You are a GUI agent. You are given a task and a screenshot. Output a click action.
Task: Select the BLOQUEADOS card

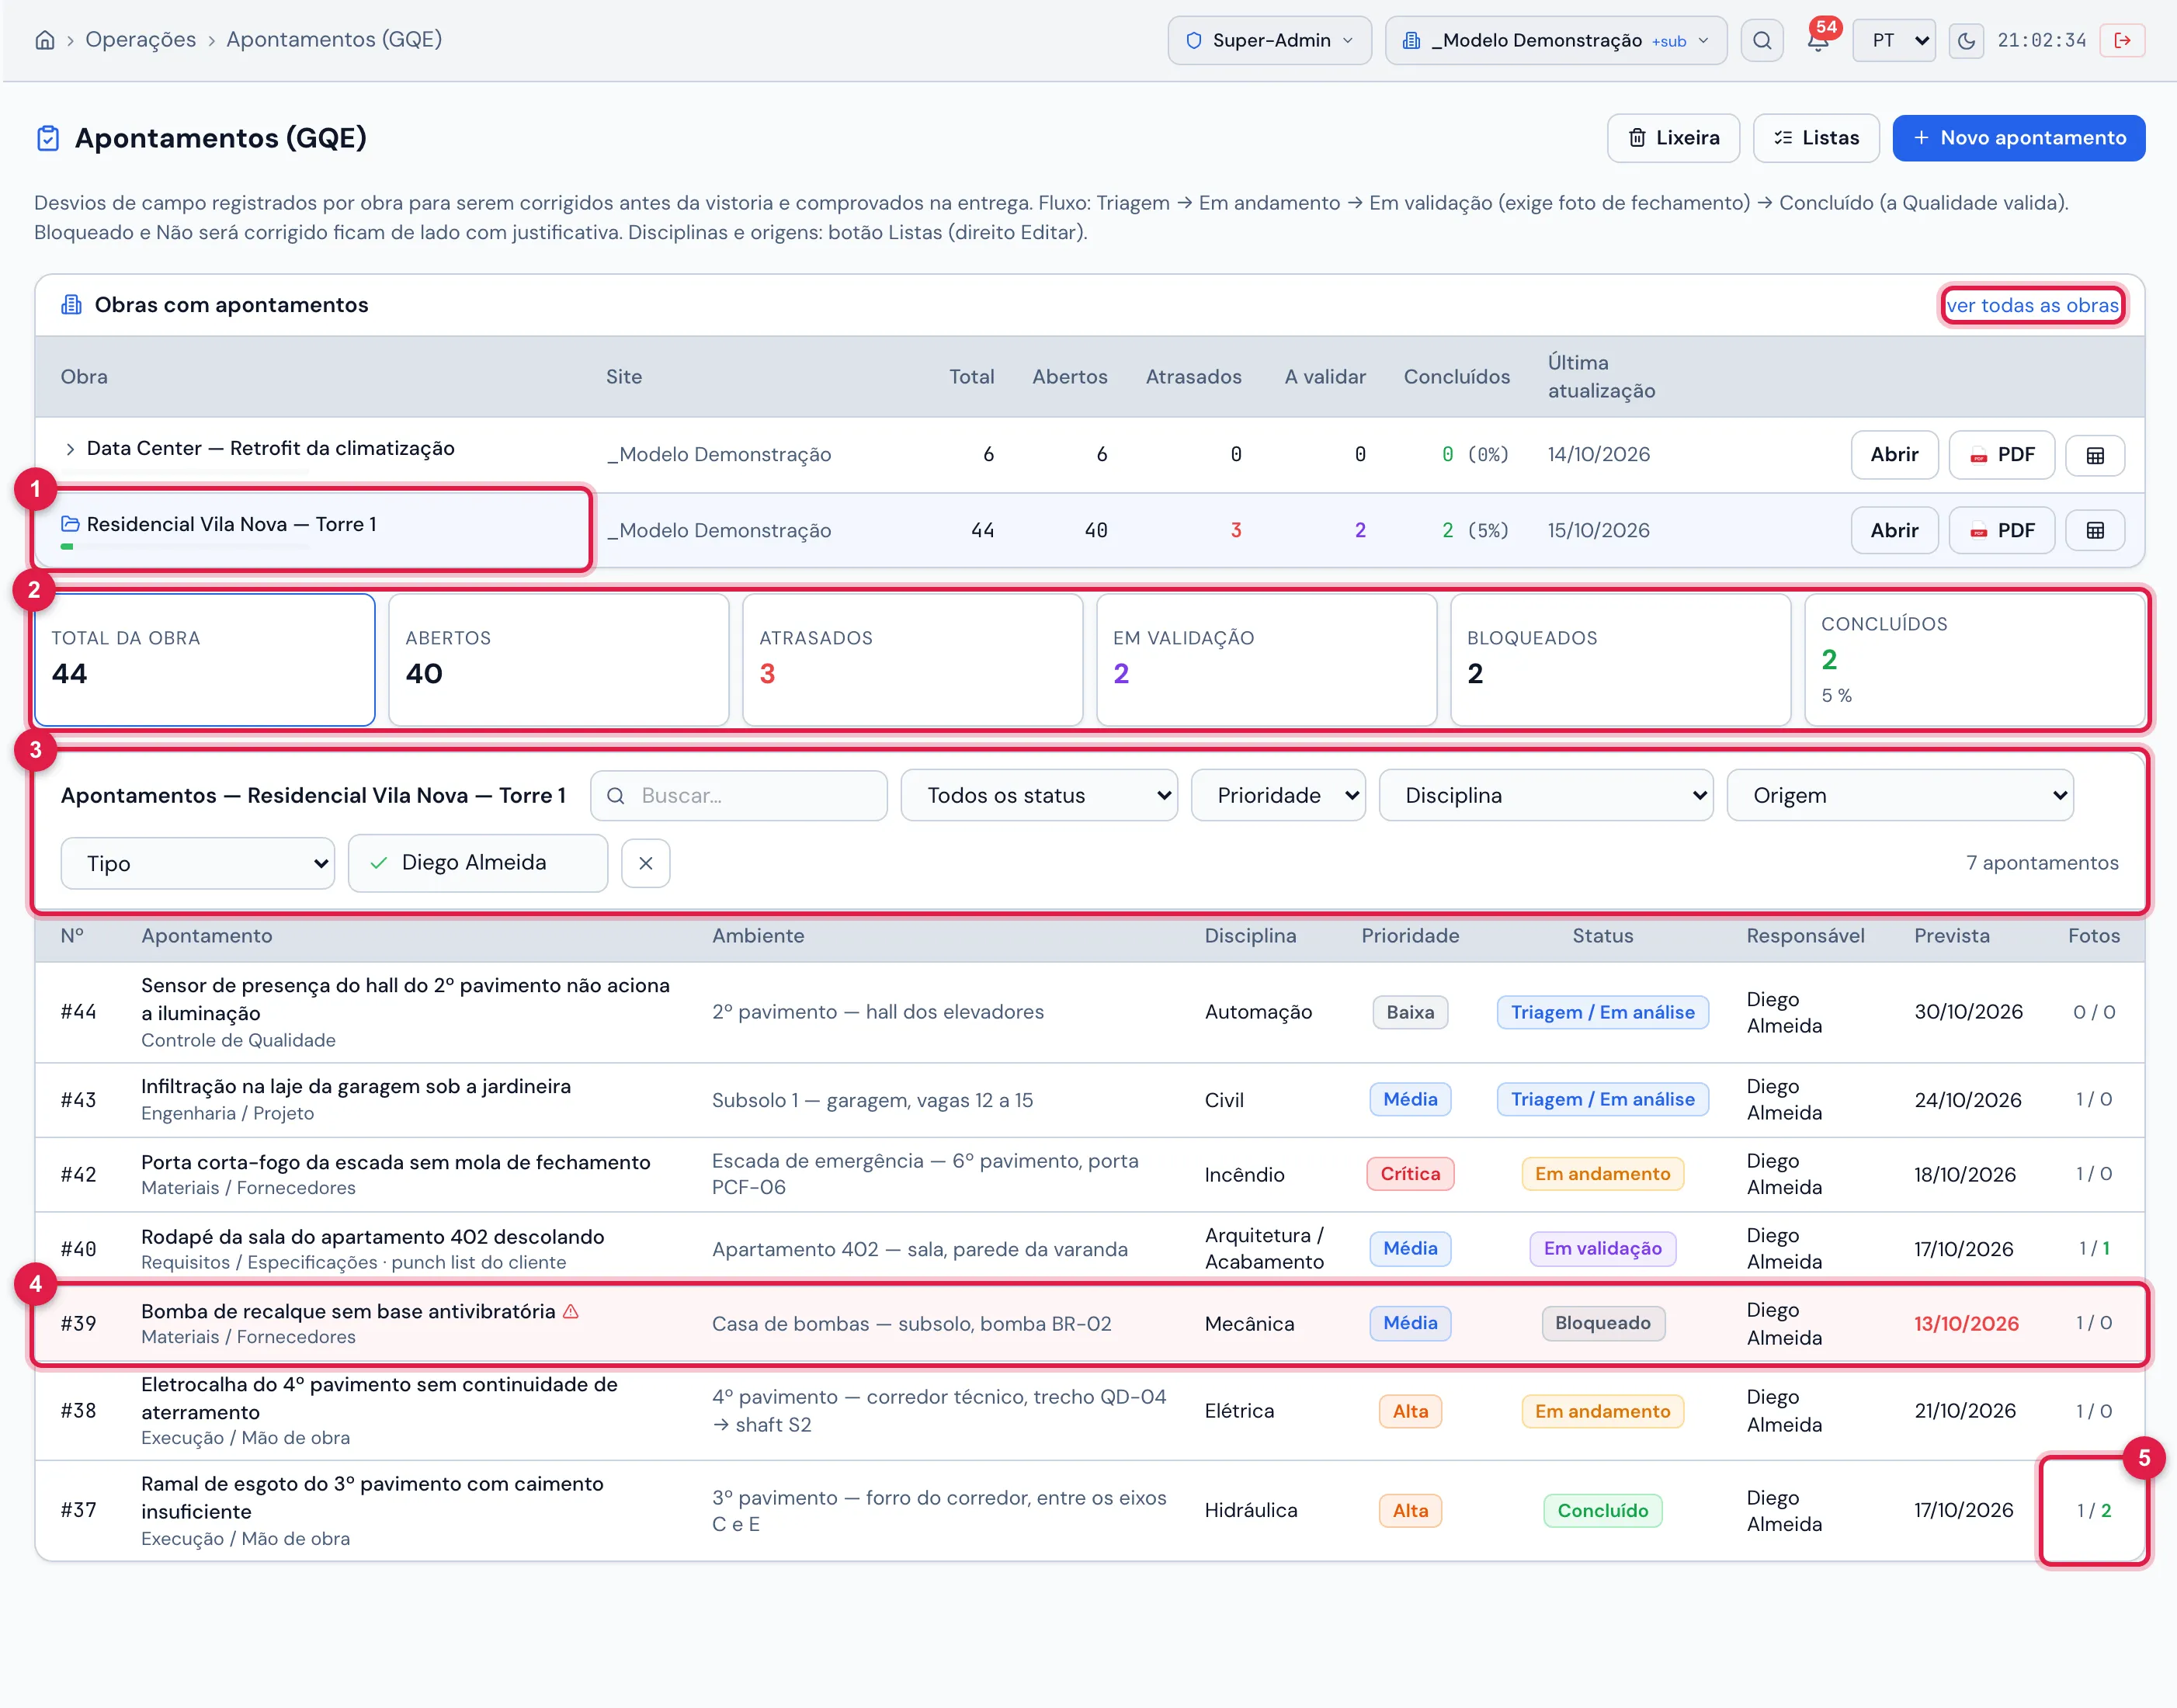click(x=1621, y=660)
